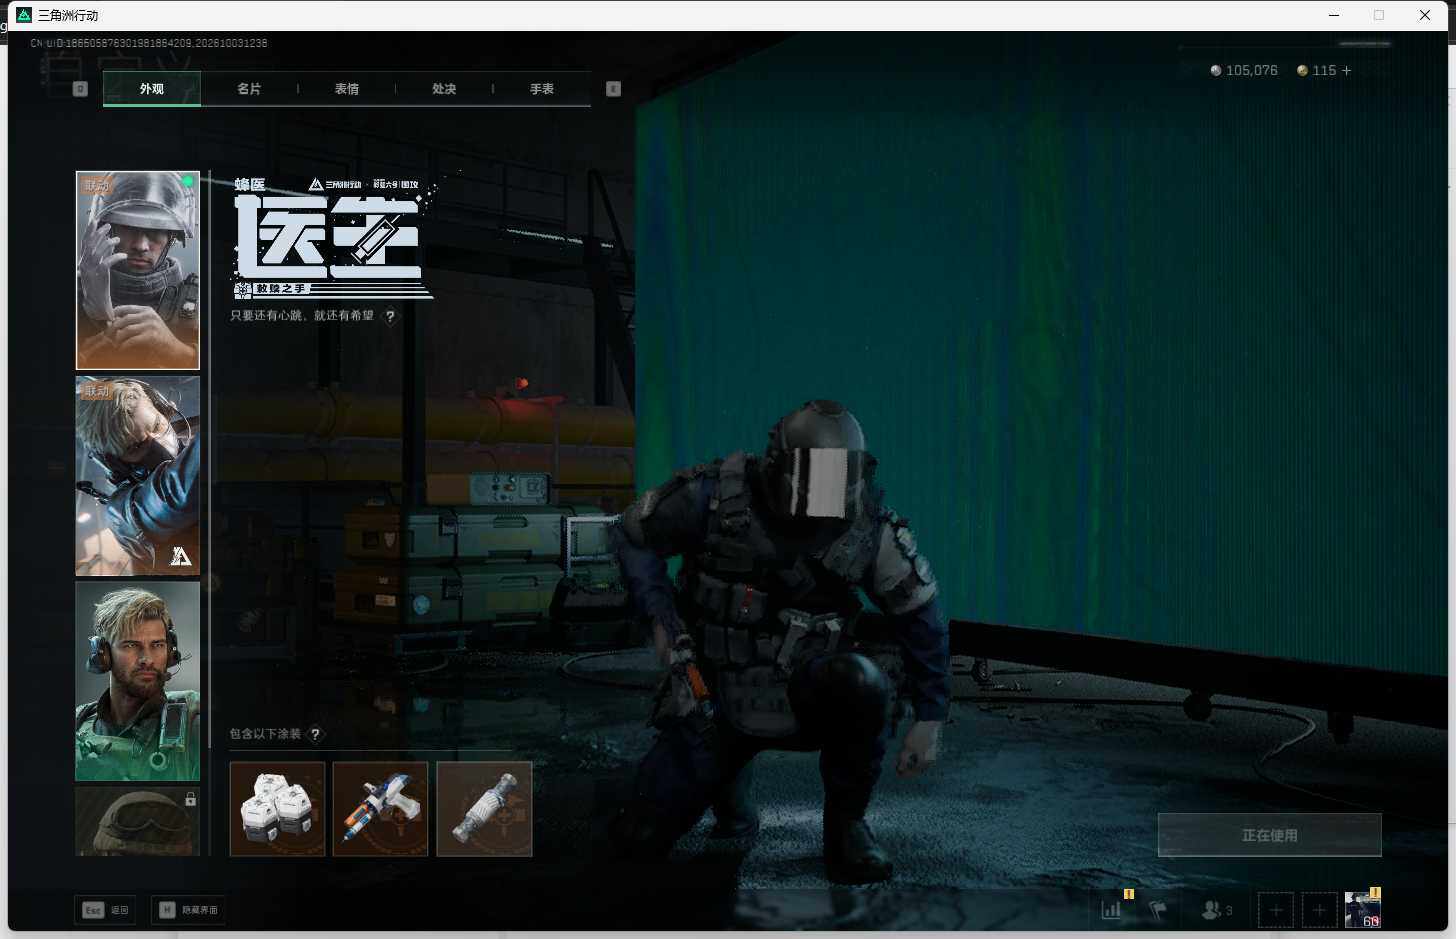Click the Esc 返回 back button
This screenshot has height=939, width=1456.
click(x=106, y=910)
